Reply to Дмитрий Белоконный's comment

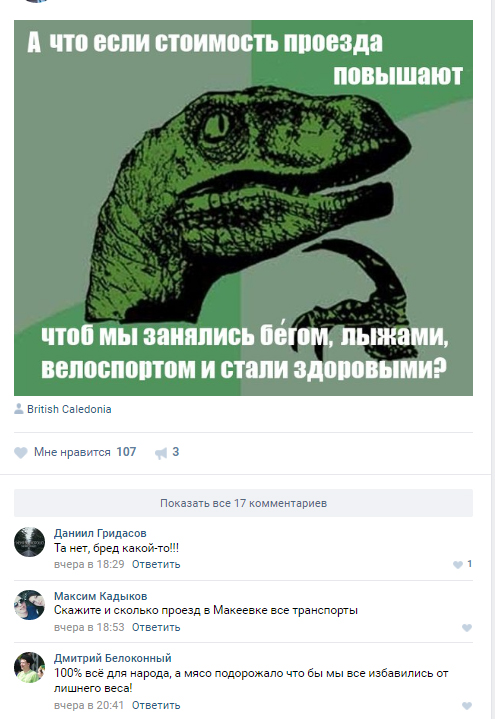point(156,705)
